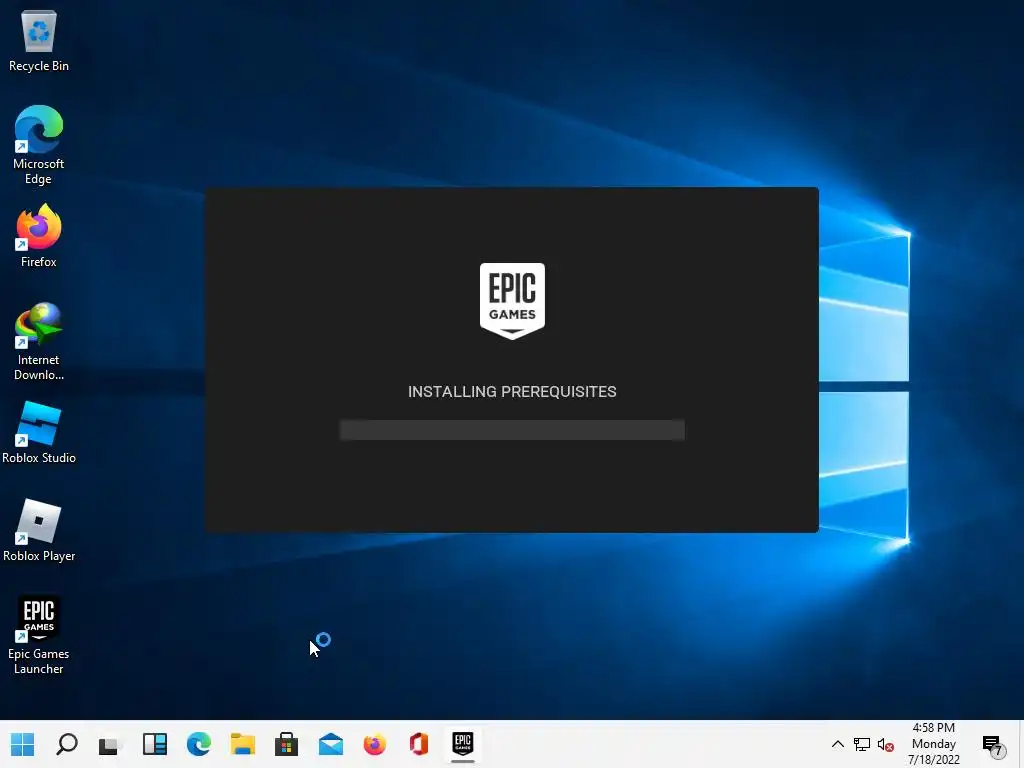
Task: Open the clock showing 4:58 PM
Action: coord(933,744)
